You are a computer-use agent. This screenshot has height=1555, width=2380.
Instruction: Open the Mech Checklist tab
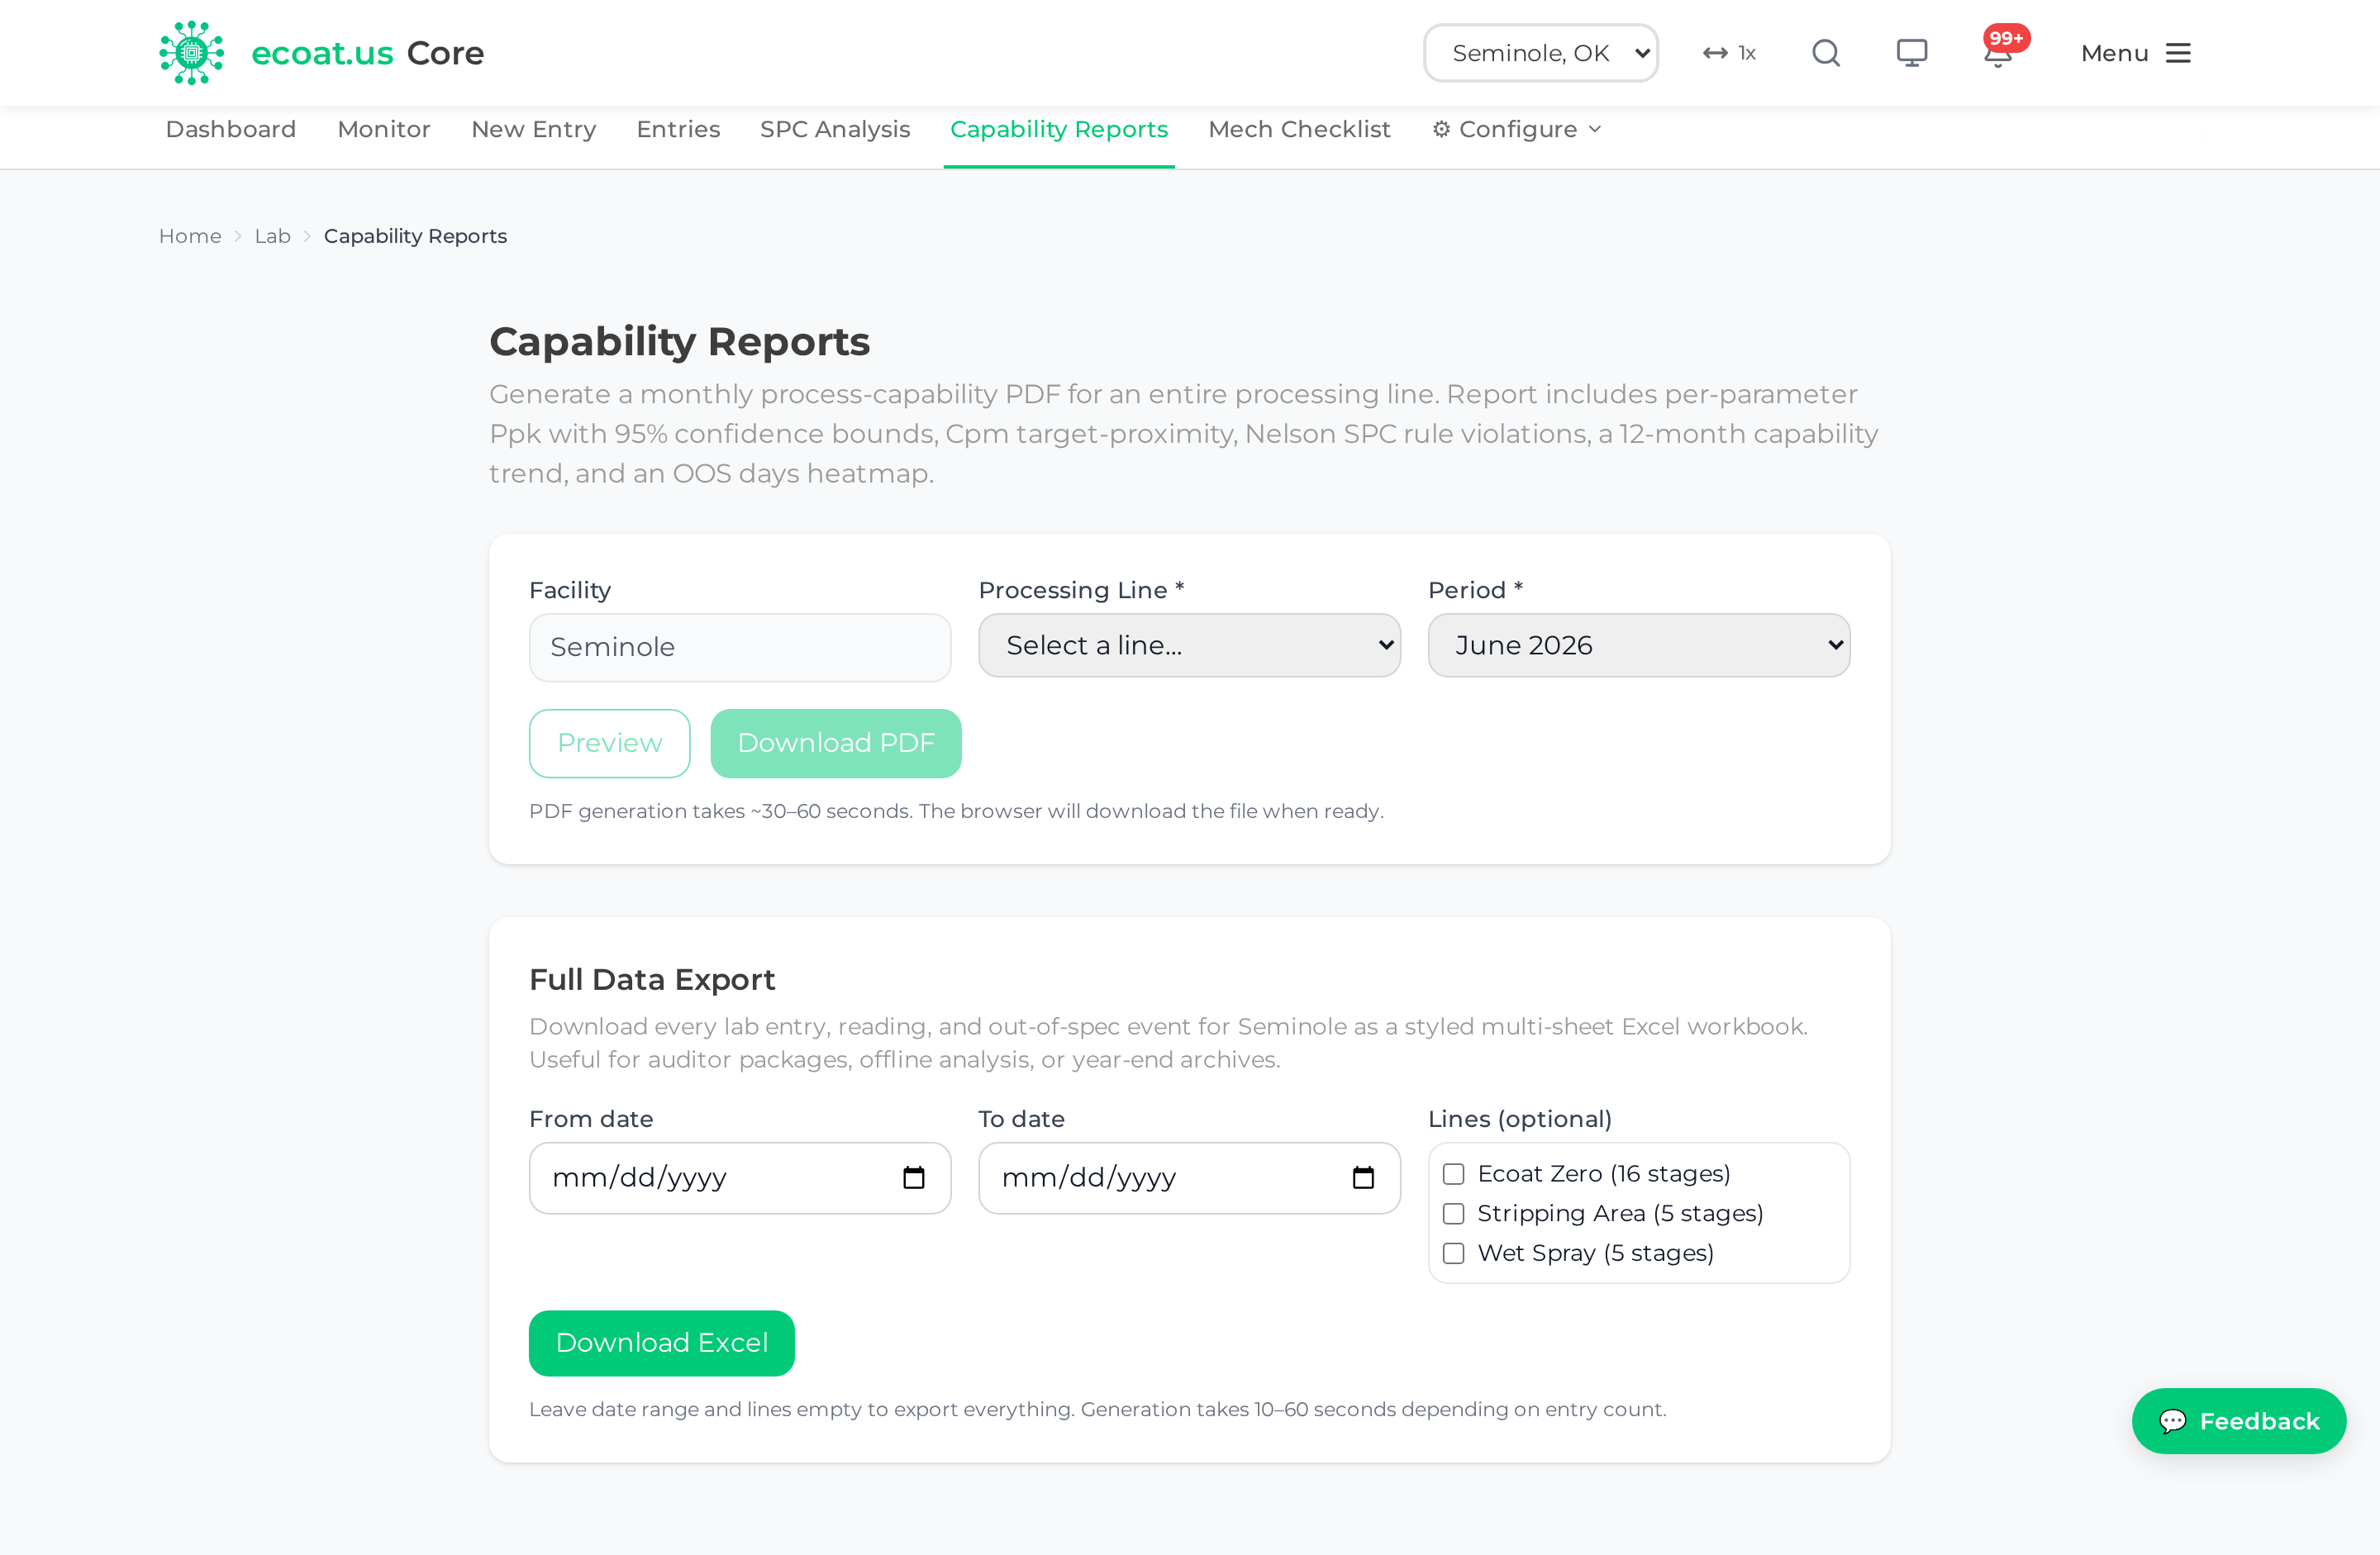pyautogui.click(x=1299, y=129)
